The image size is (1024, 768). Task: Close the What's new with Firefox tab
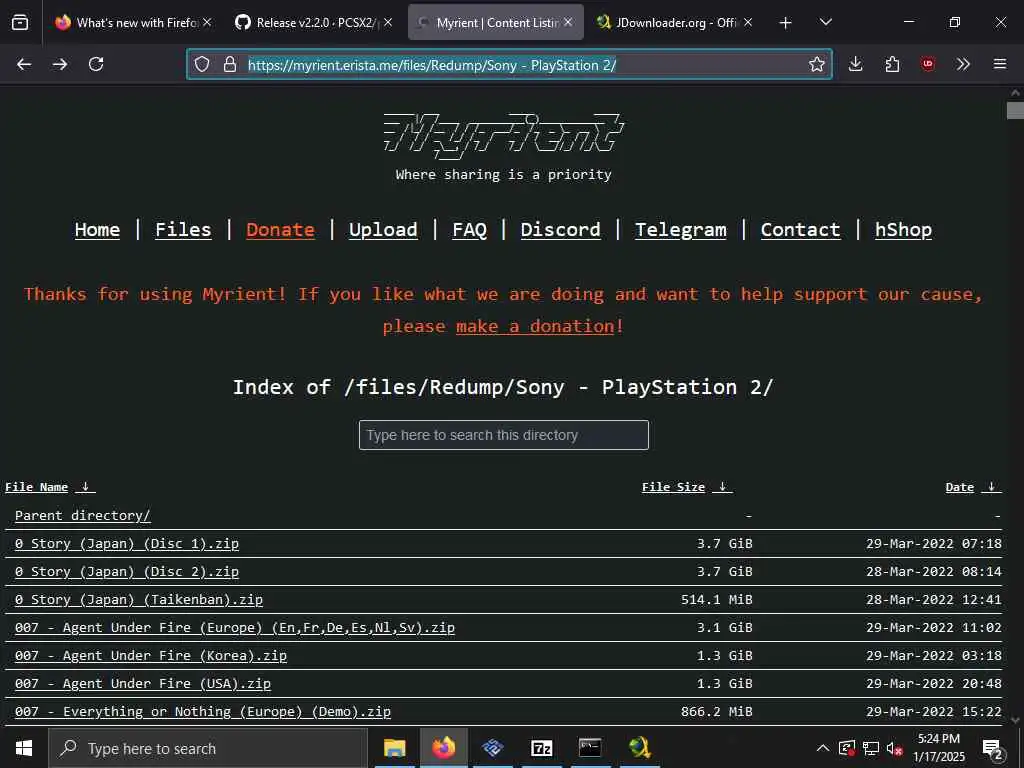(207, 22)
